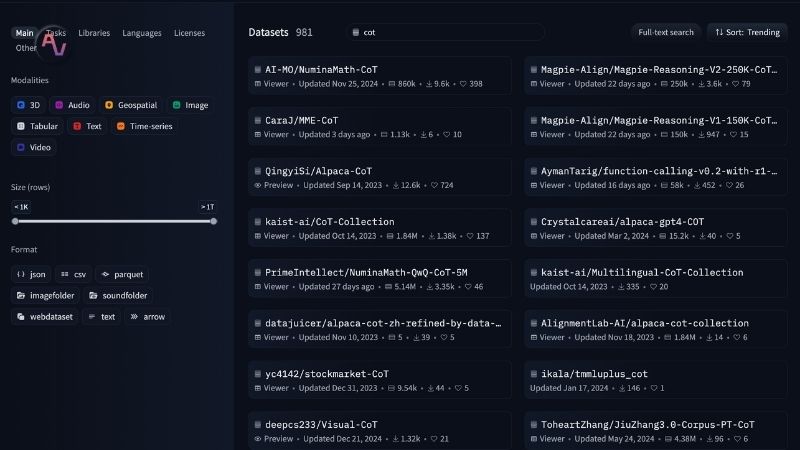Select parquet format filter

(122, 274)
